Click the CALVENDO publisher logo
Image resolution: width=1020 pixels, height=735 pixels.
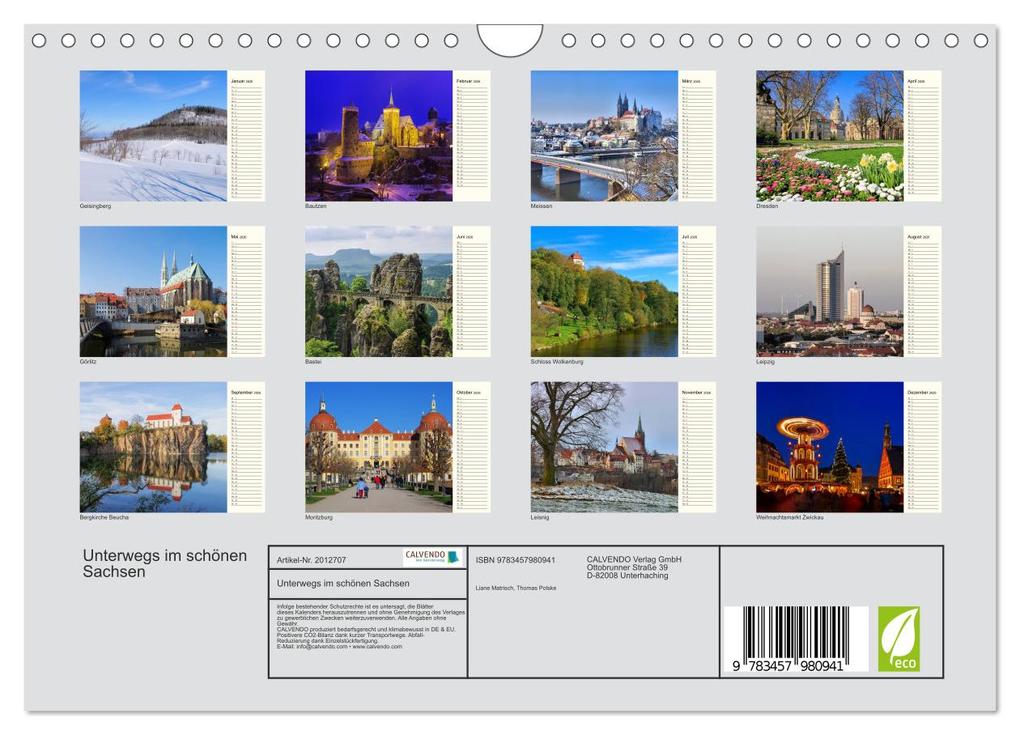(x=431, y=557)
